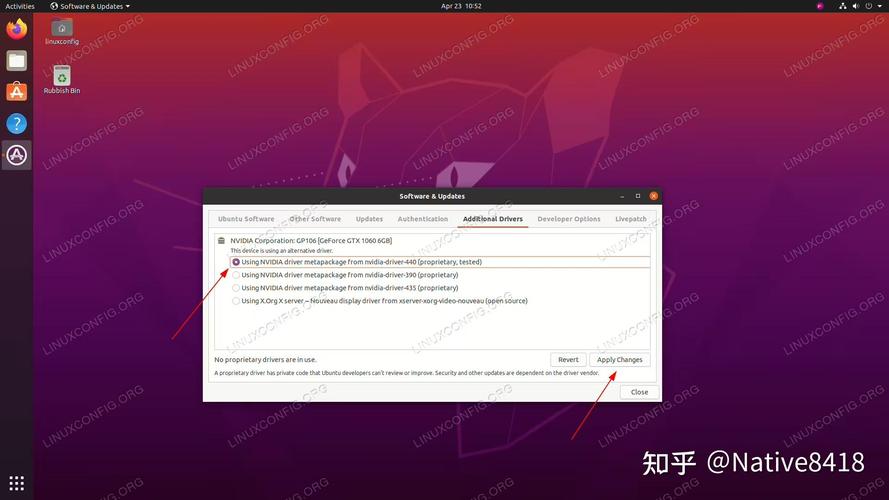The height and width of the screenshot is (500, 889).
Task: Click the Software & Updates title bar
Action: click(432, 196)
